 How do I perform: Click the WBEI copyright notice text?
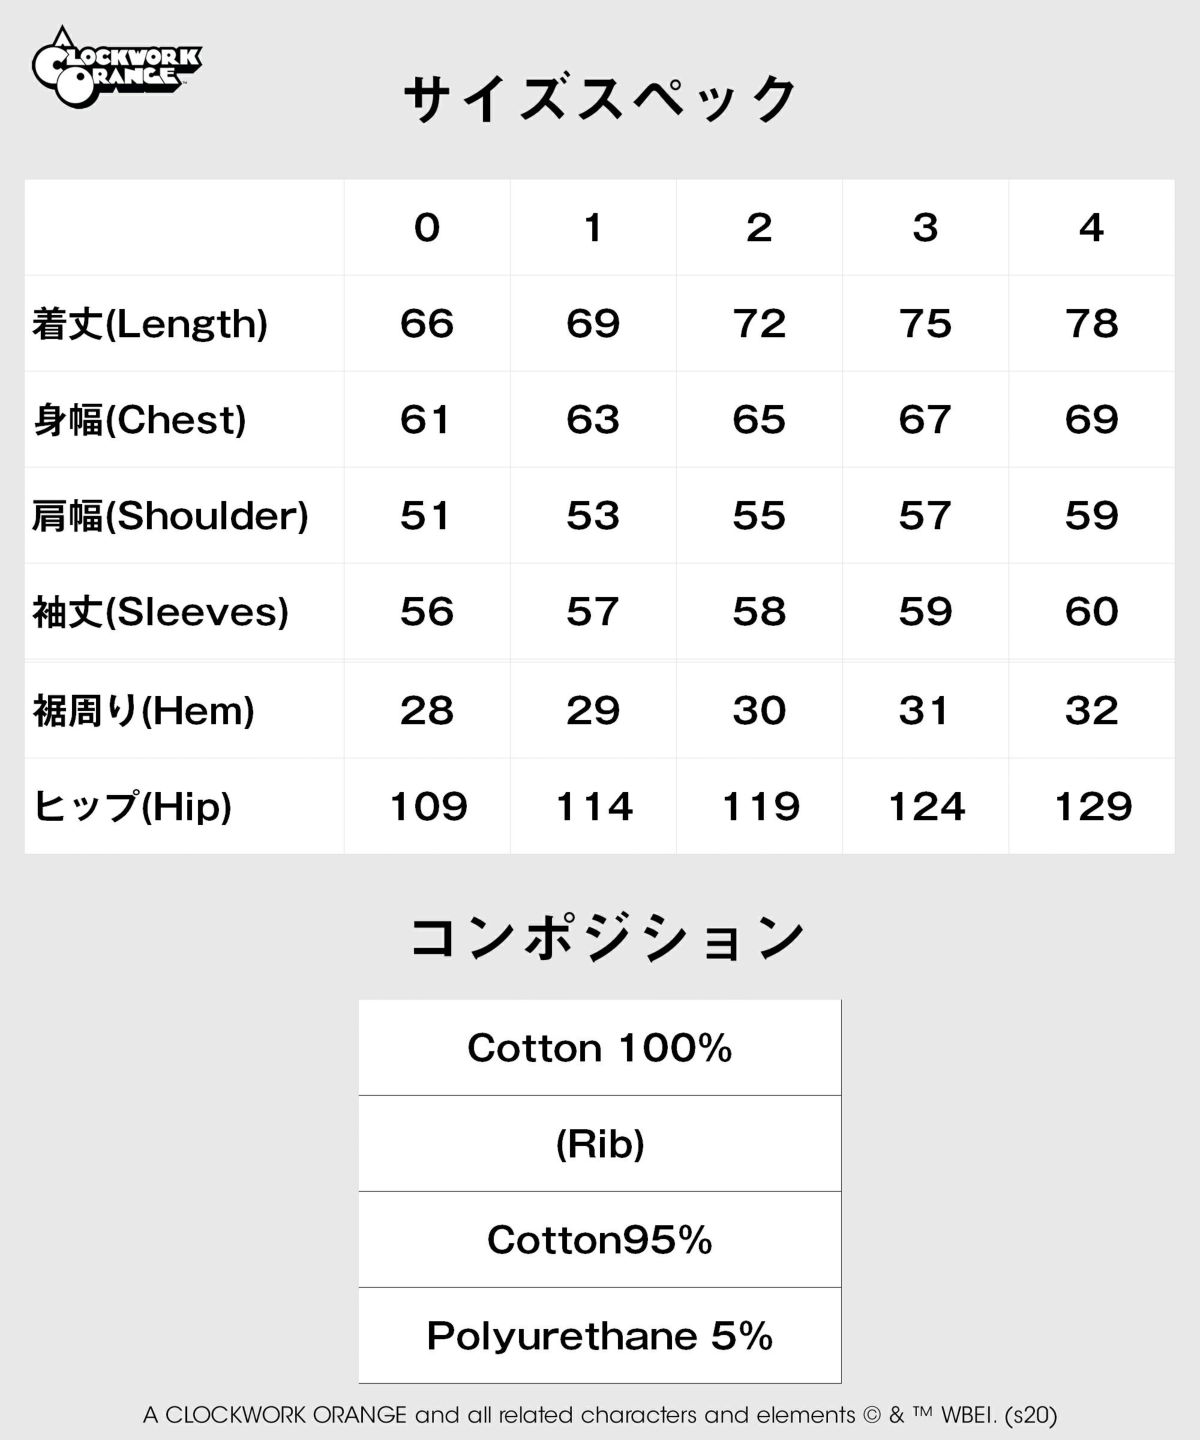(600, 1415)
